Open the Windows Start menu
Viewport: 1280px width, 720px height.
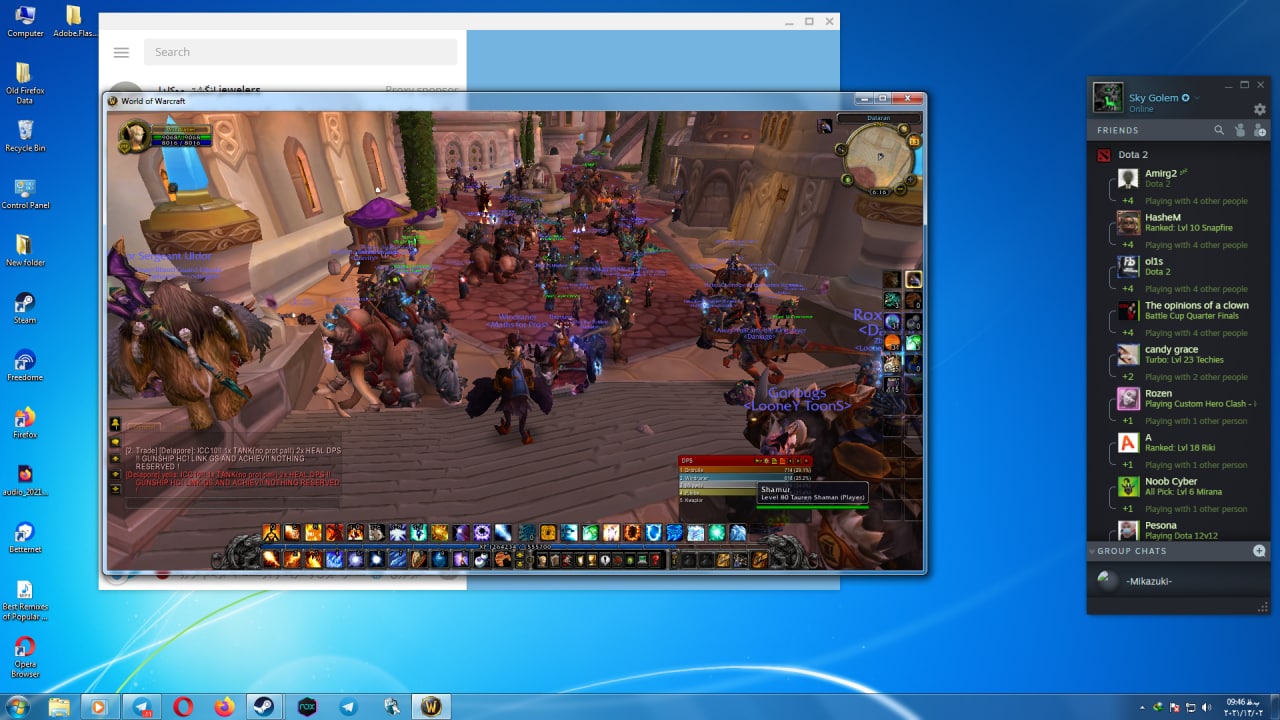click(x=17, y=706)
